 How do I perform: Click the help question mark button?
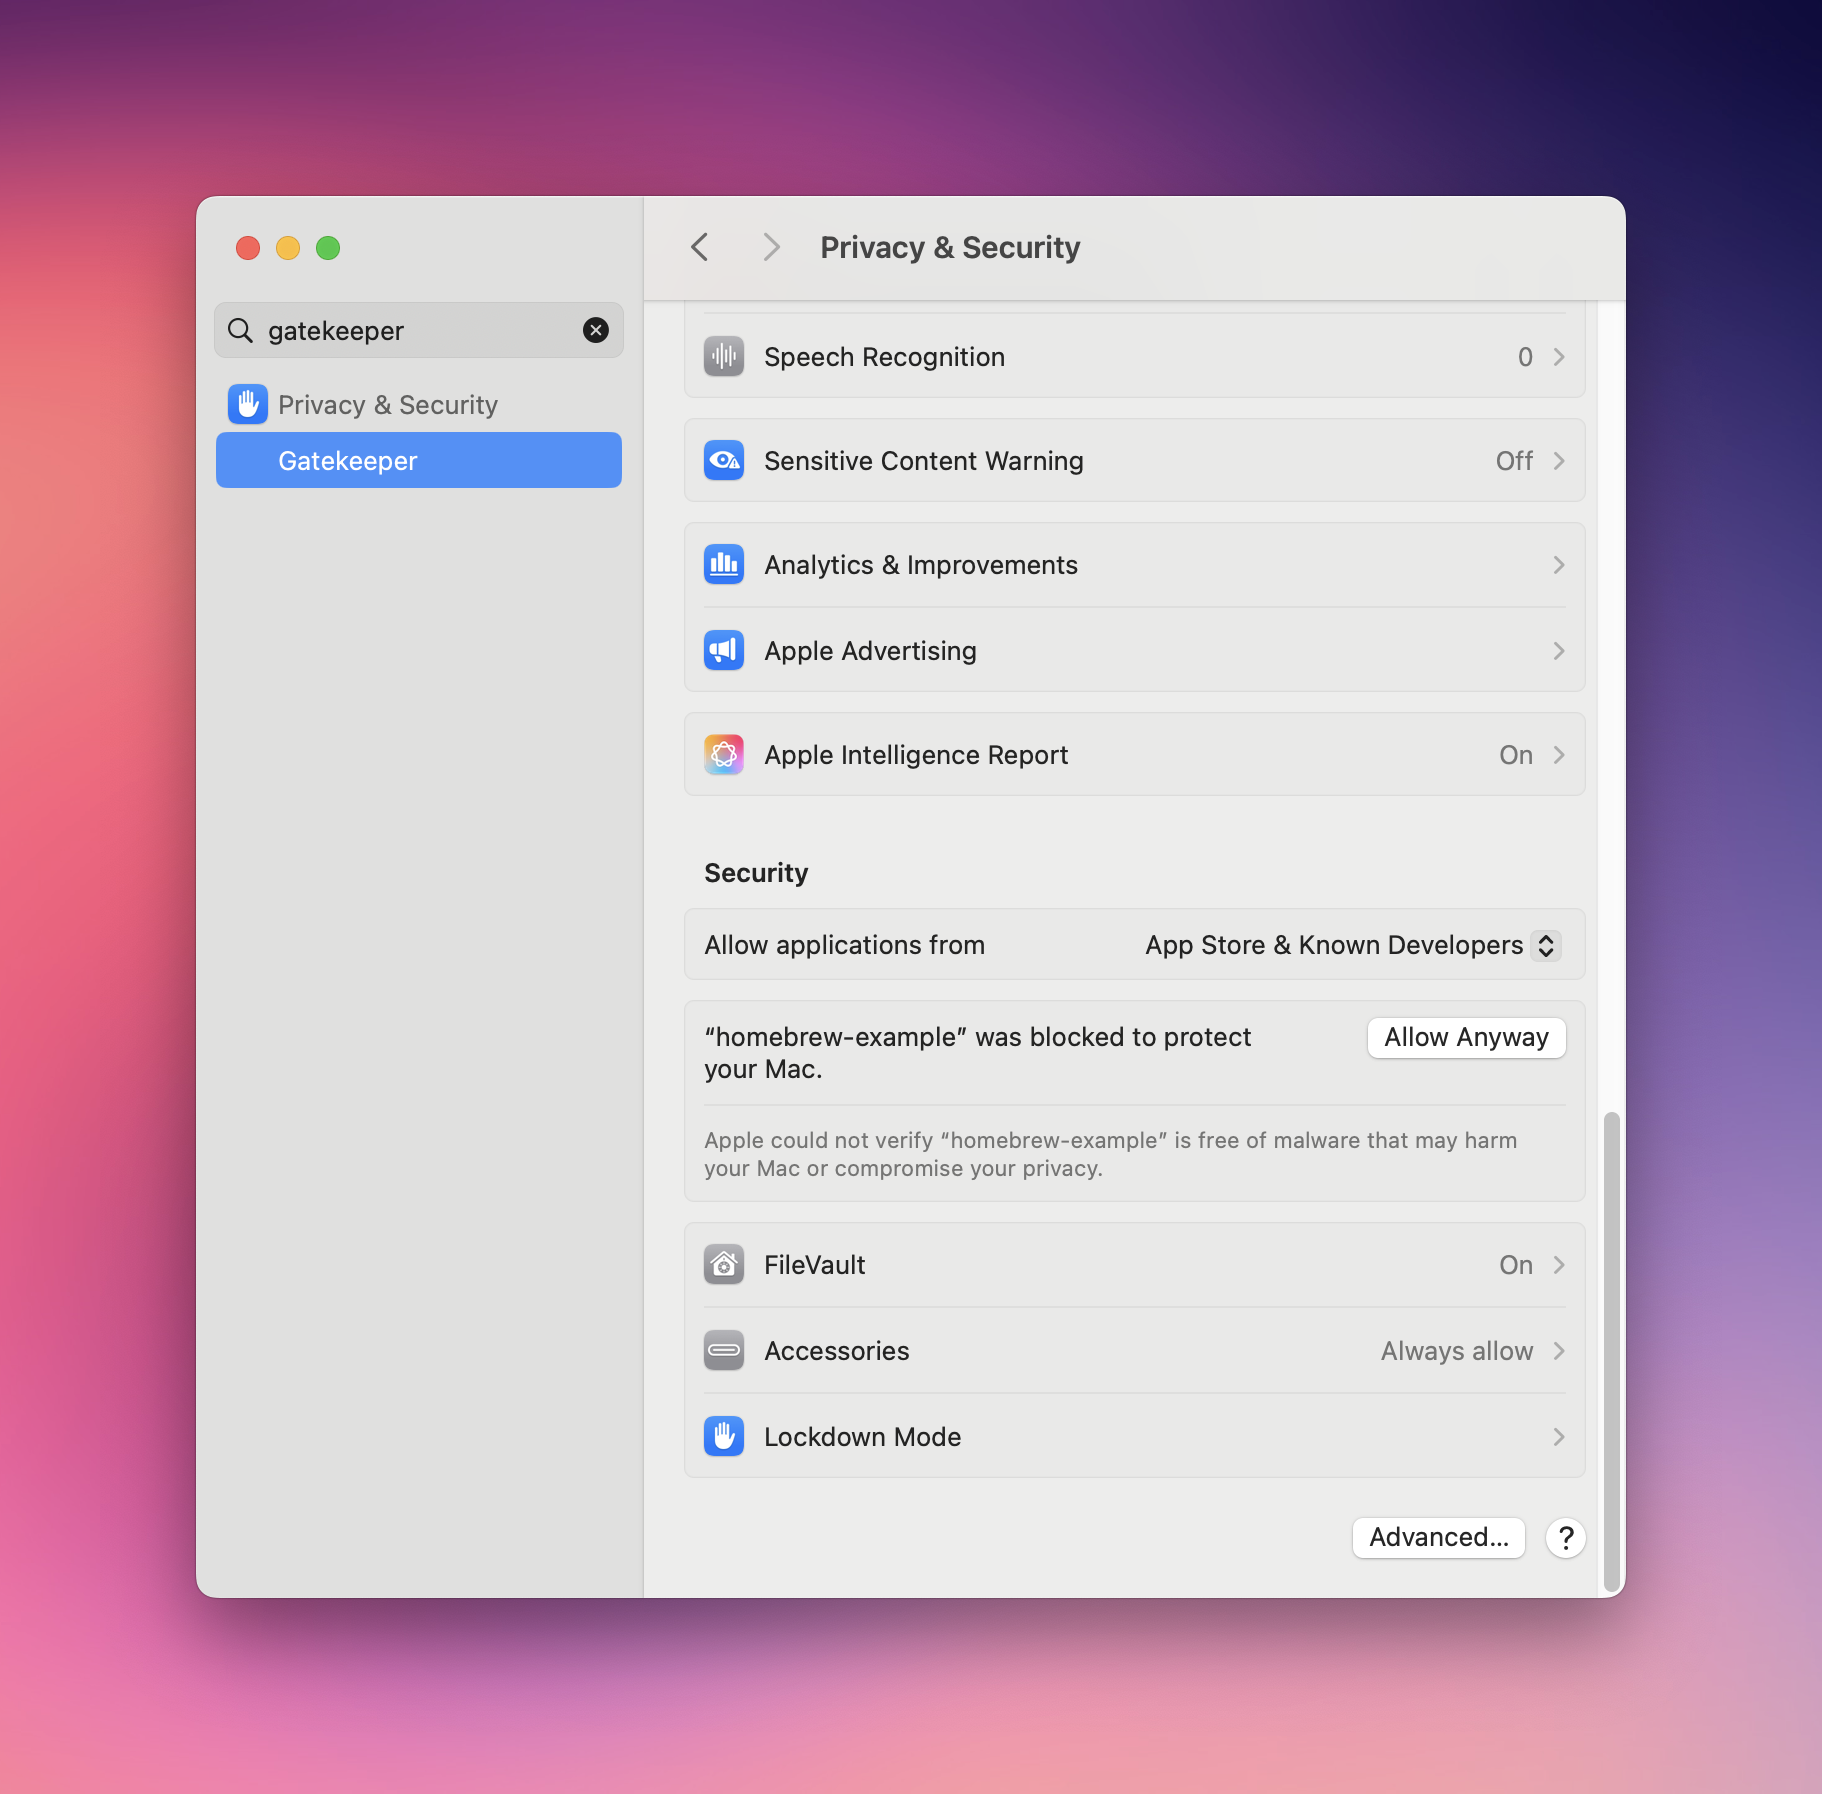coord(1565,1538)
